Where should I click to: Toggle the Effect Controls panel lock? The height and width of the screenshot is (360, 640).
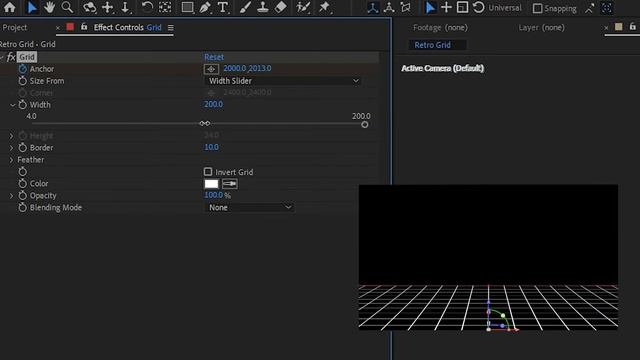coord(84,27)
